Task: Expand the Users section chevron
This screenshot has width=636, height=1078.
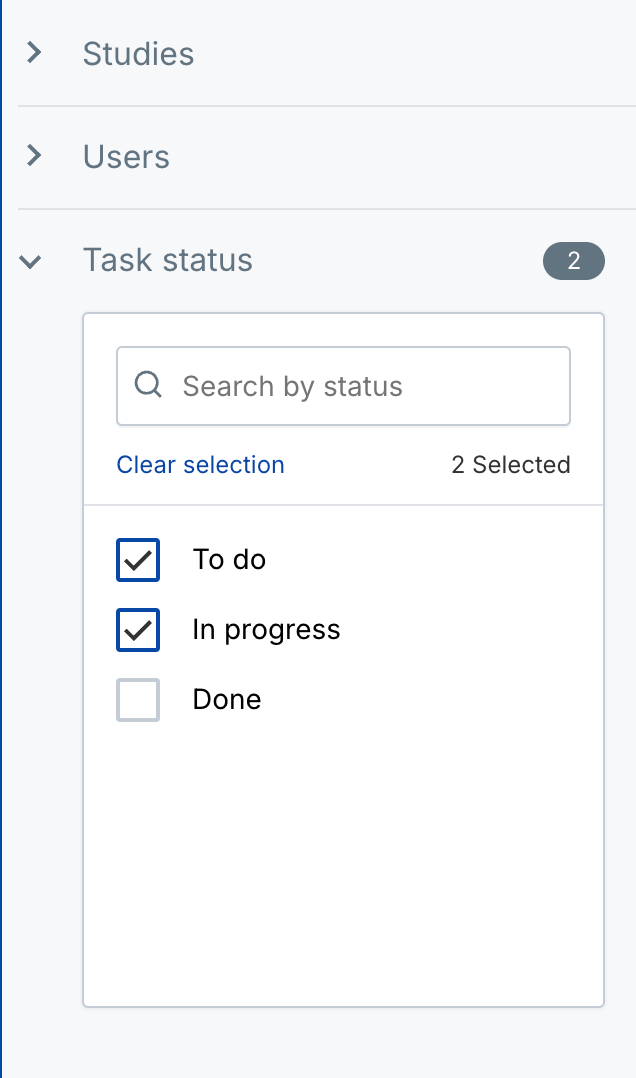Action: (x=34, y=156)
